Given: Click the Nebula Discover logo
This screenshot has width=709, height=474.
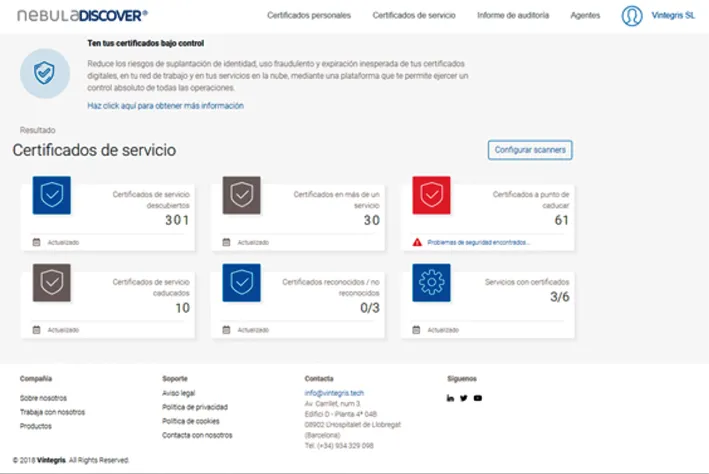Looking at the screenshot, I should point(82,15).
